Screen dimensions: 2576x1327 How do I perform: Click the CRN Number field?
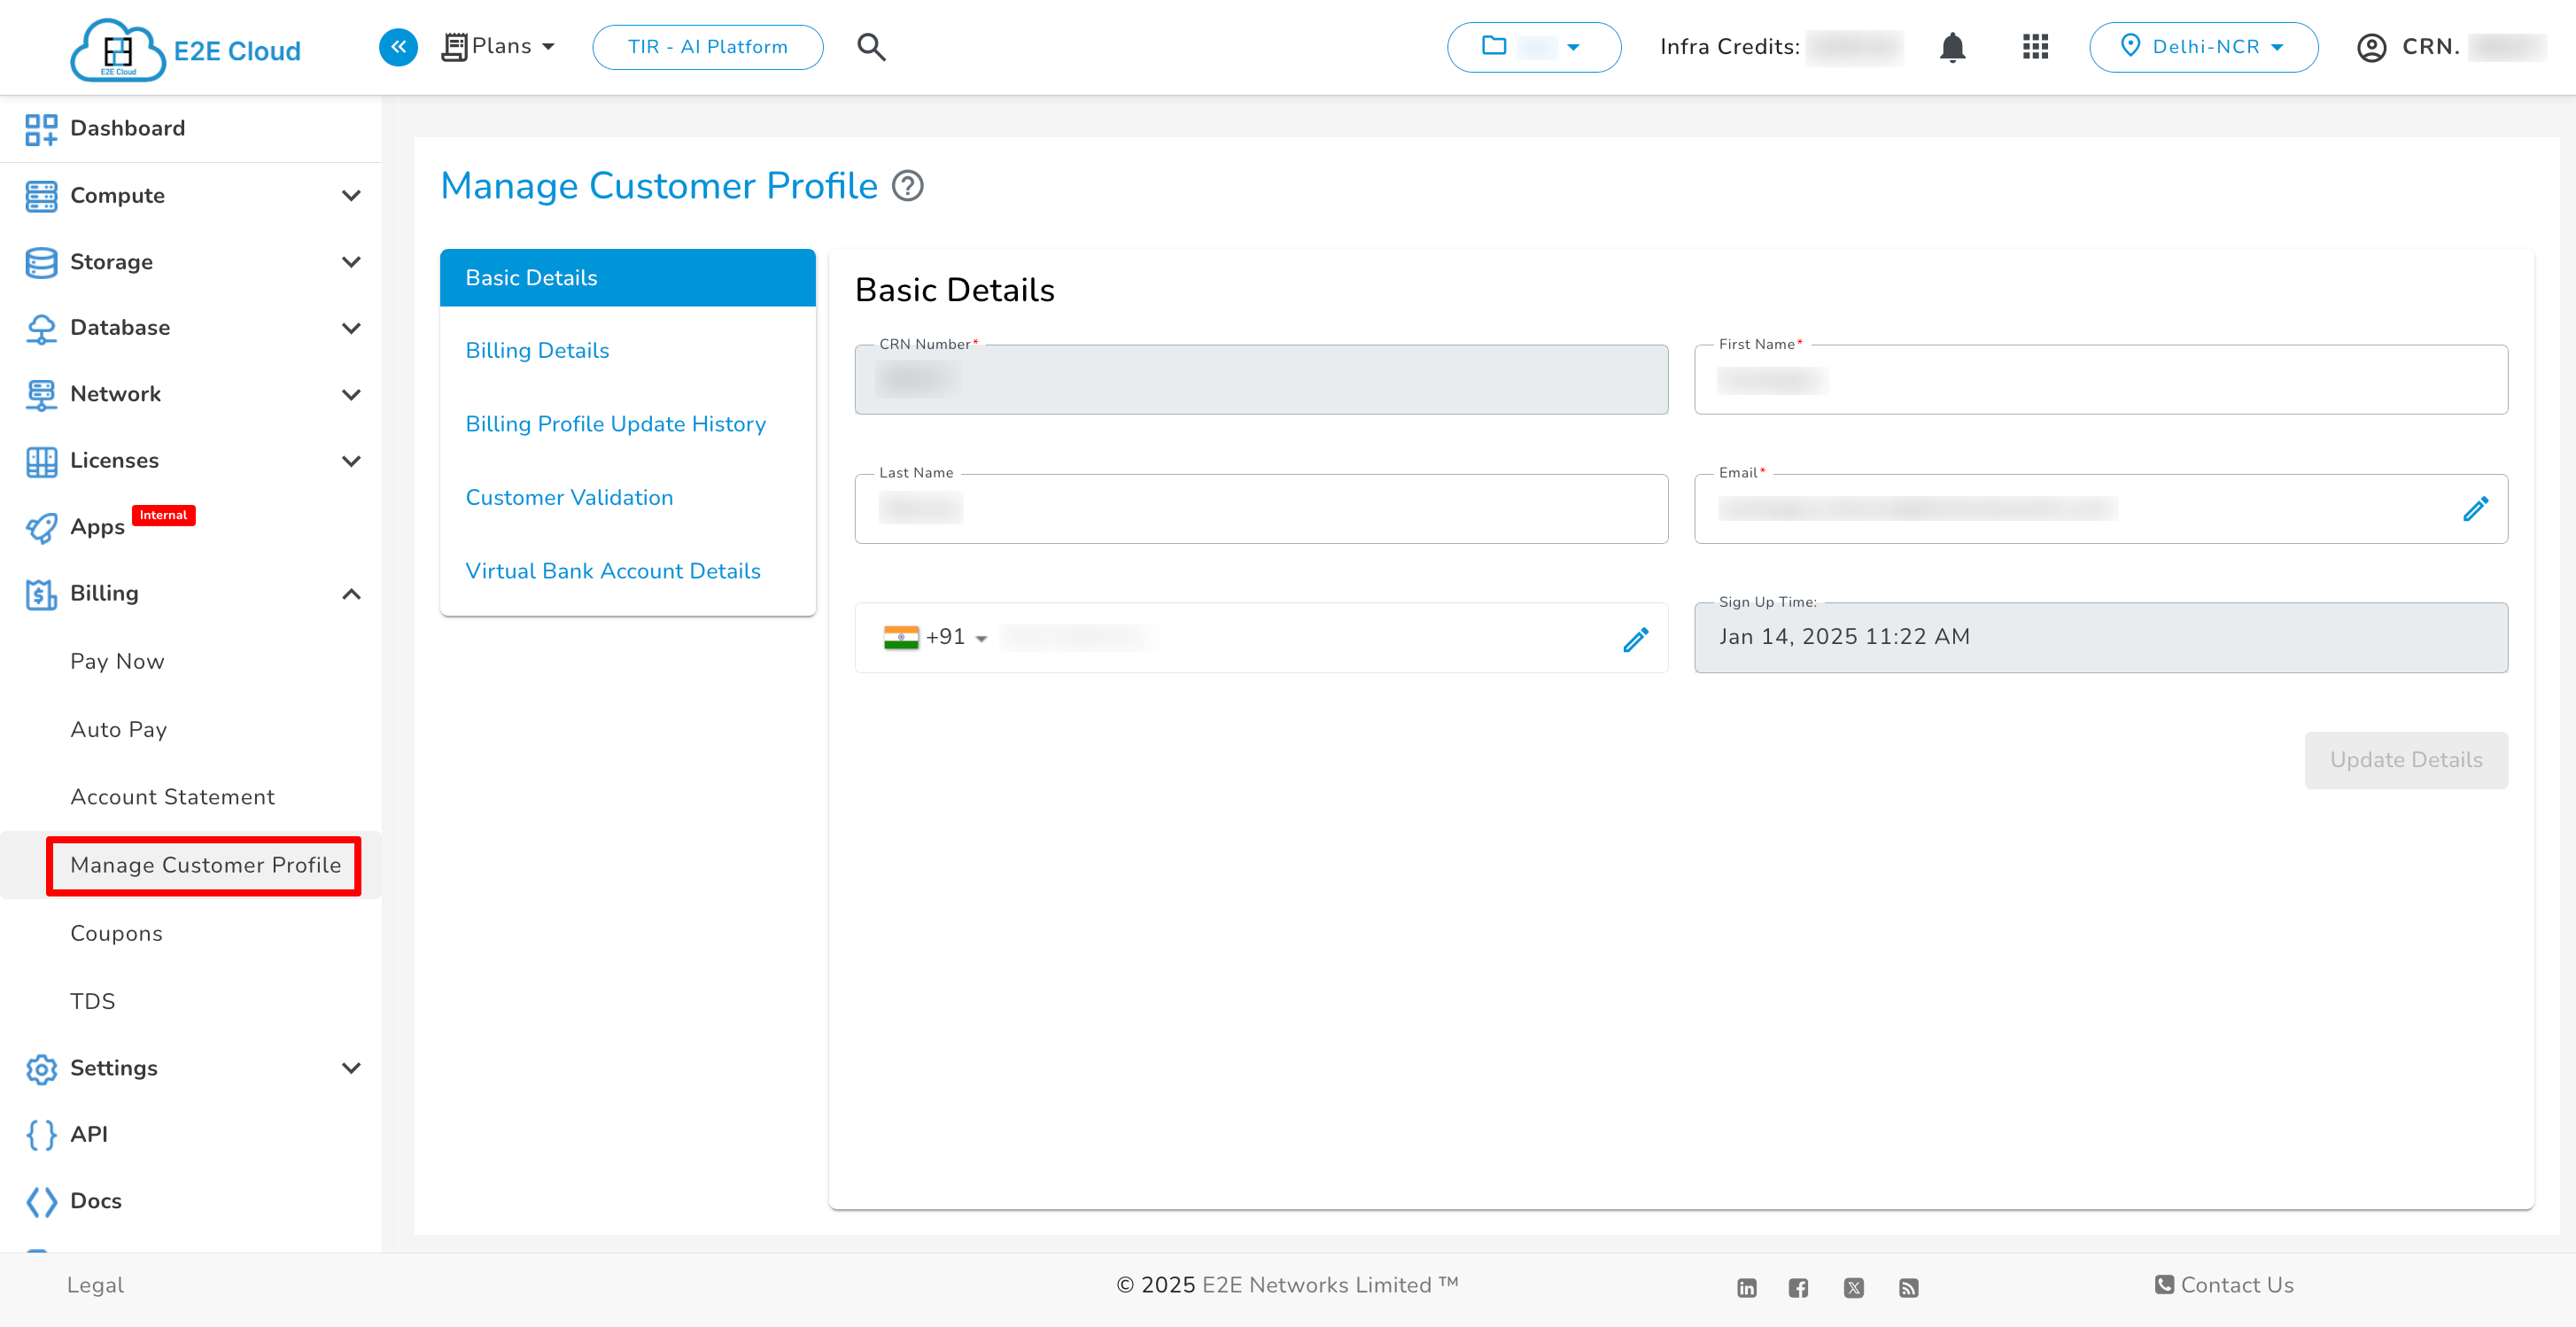(1261, 380)
